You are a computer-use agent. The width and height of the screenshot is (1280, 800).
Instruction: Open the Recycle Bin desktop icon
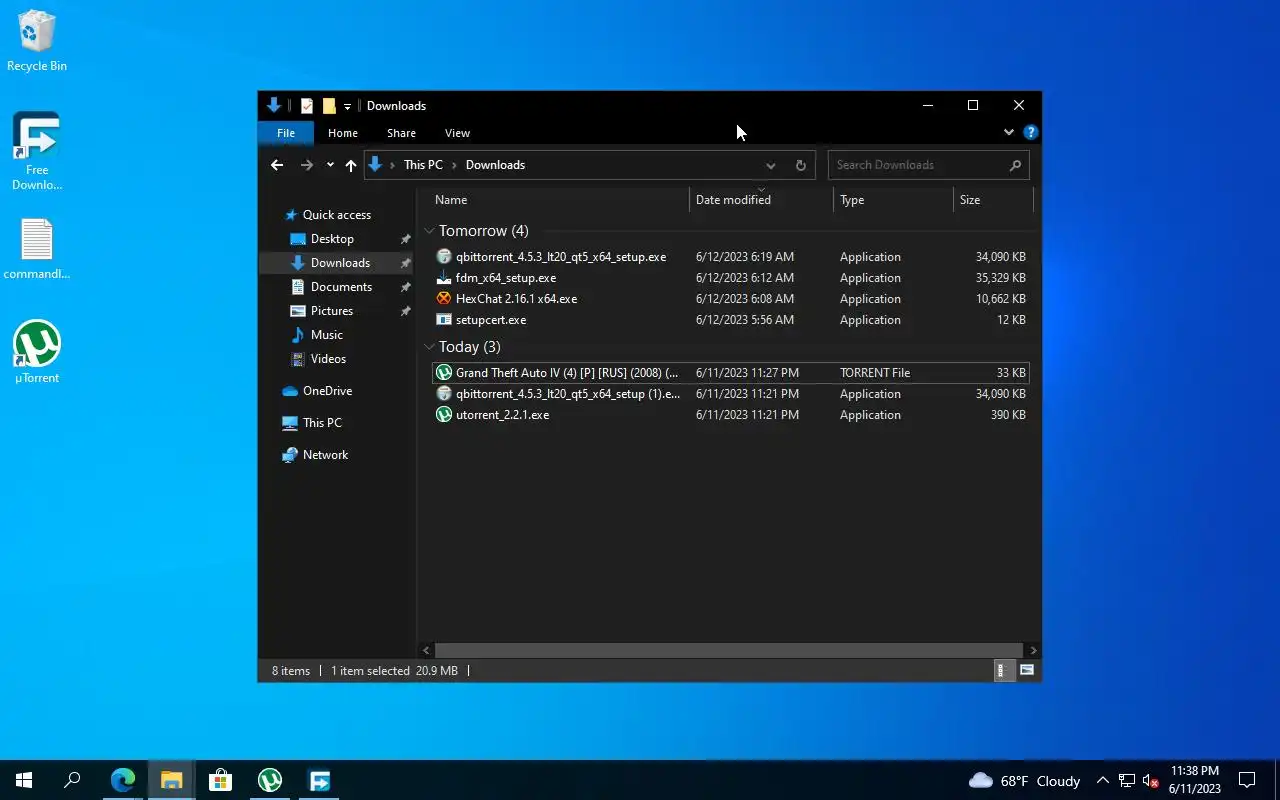click(x=37, y=42)
